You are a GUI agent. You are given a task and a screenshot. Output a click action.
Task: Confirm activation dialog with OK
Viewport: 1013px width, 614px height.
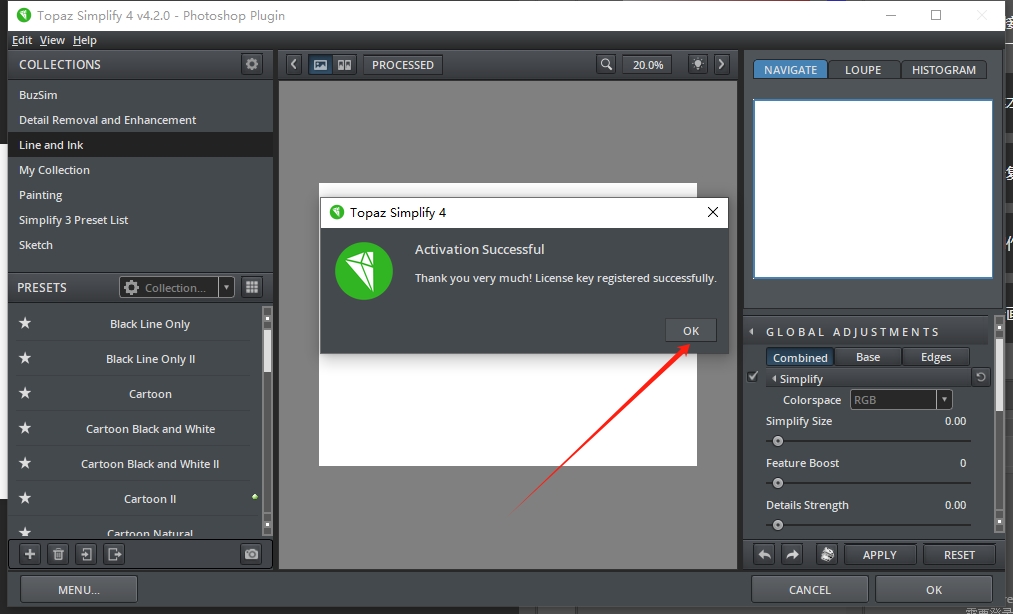[691, 330]
